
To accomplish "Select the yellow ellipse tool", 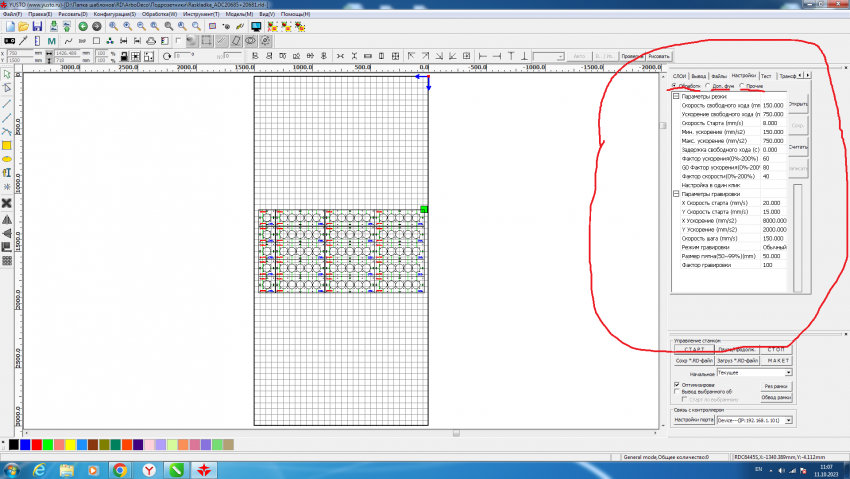I will point(7,159).
